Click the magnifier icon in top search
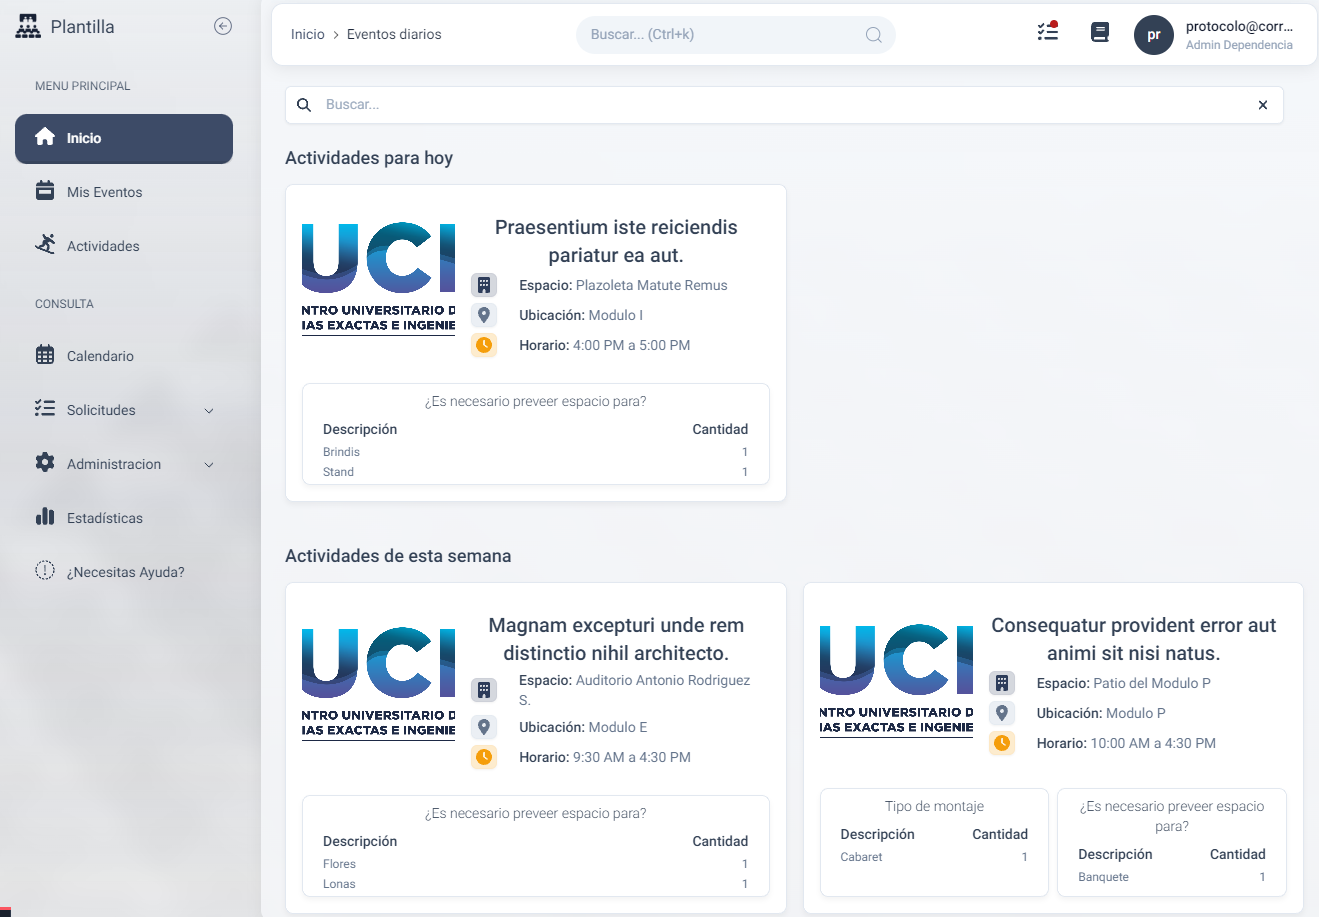1319x917 pixels. tap(873, 35)
